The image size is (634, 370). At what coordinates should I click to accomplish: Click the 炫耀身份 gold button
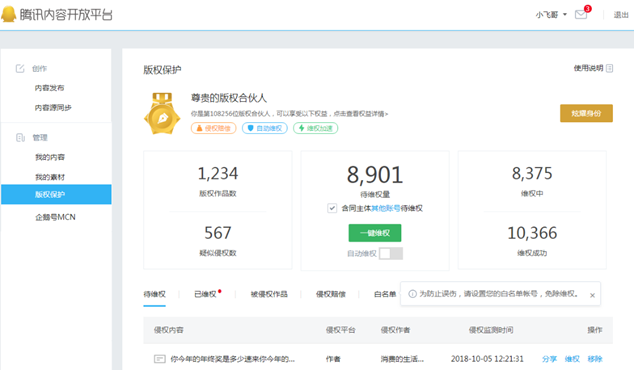pos(586,113)
